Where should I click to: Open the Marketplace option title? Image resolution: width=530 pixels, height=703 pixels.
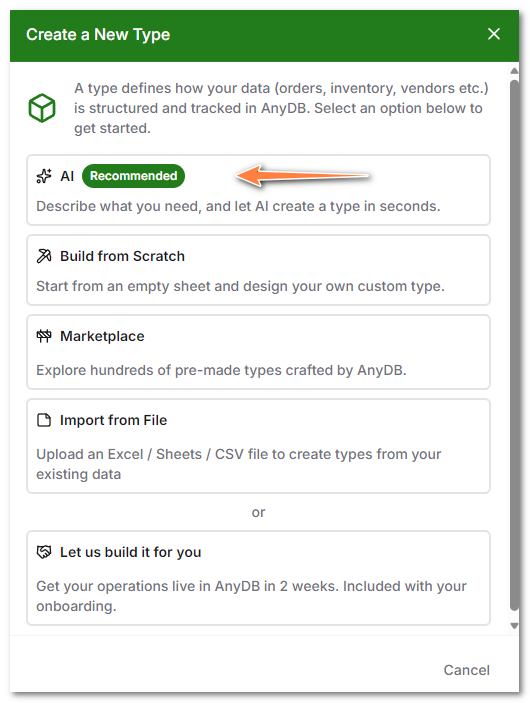pyautogui.click(x=102, y=336)
